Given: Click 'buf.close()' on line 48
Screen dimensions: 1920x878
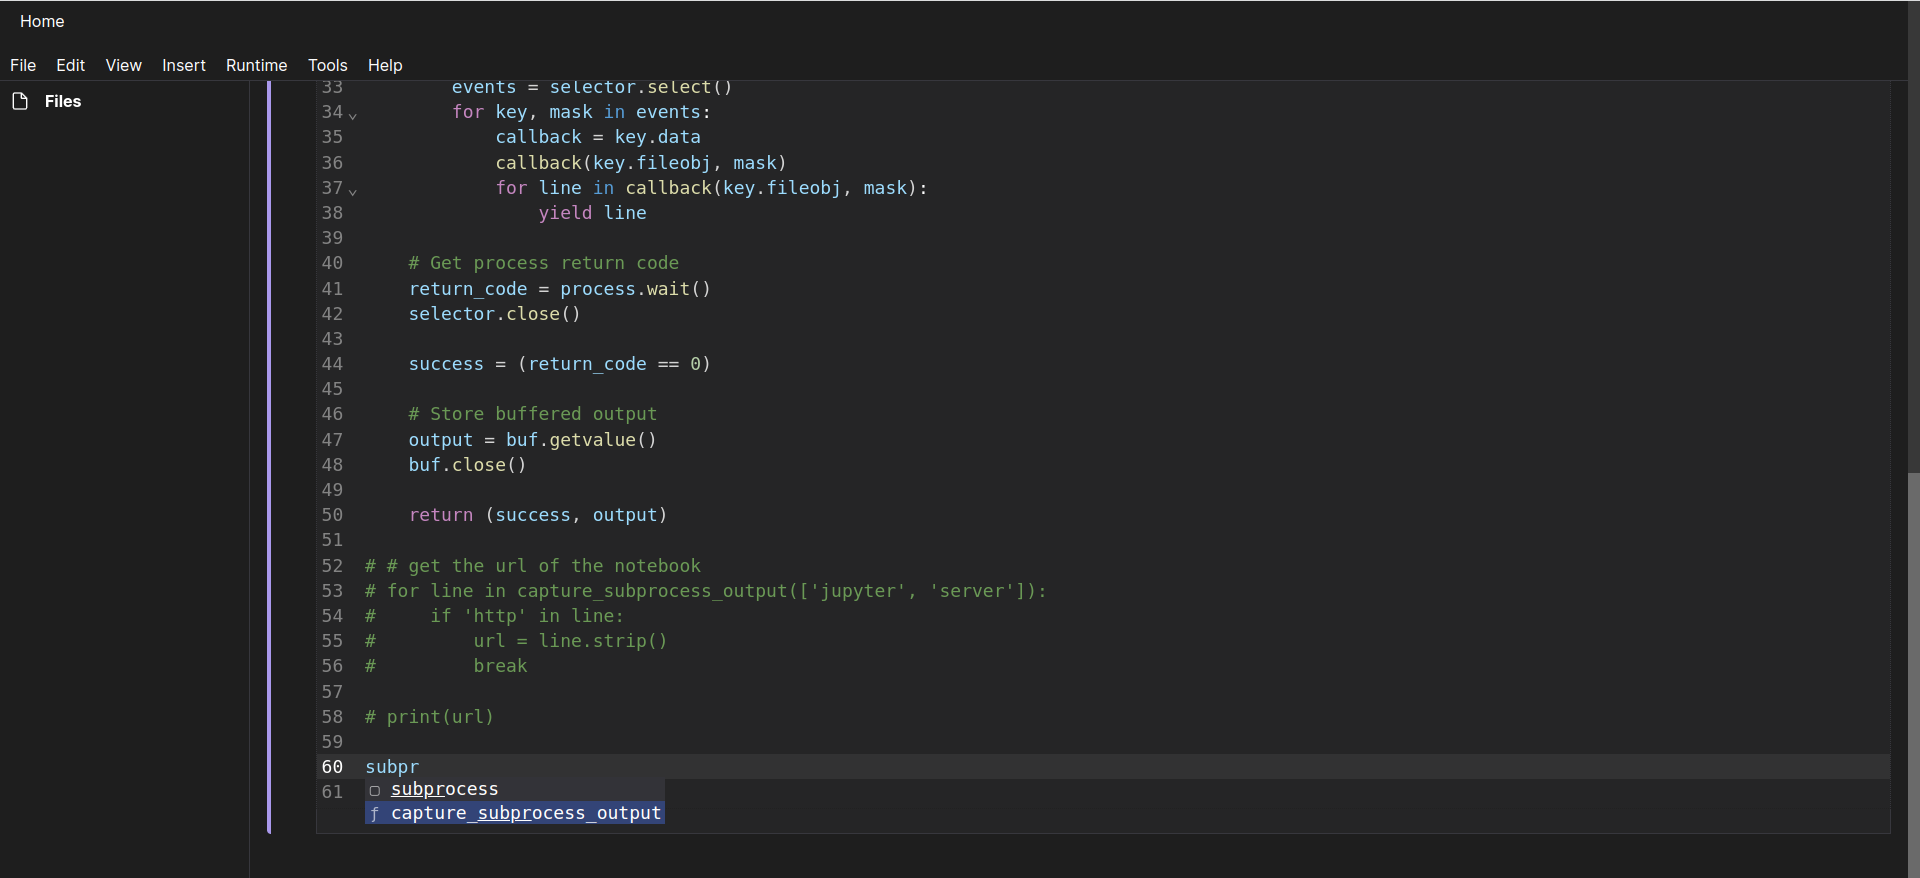Looking at the screenshot, I should (467, 465).
